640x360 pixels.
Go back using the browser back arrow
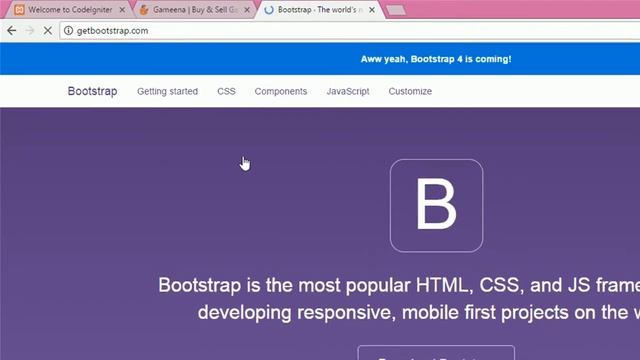[11, 31]
